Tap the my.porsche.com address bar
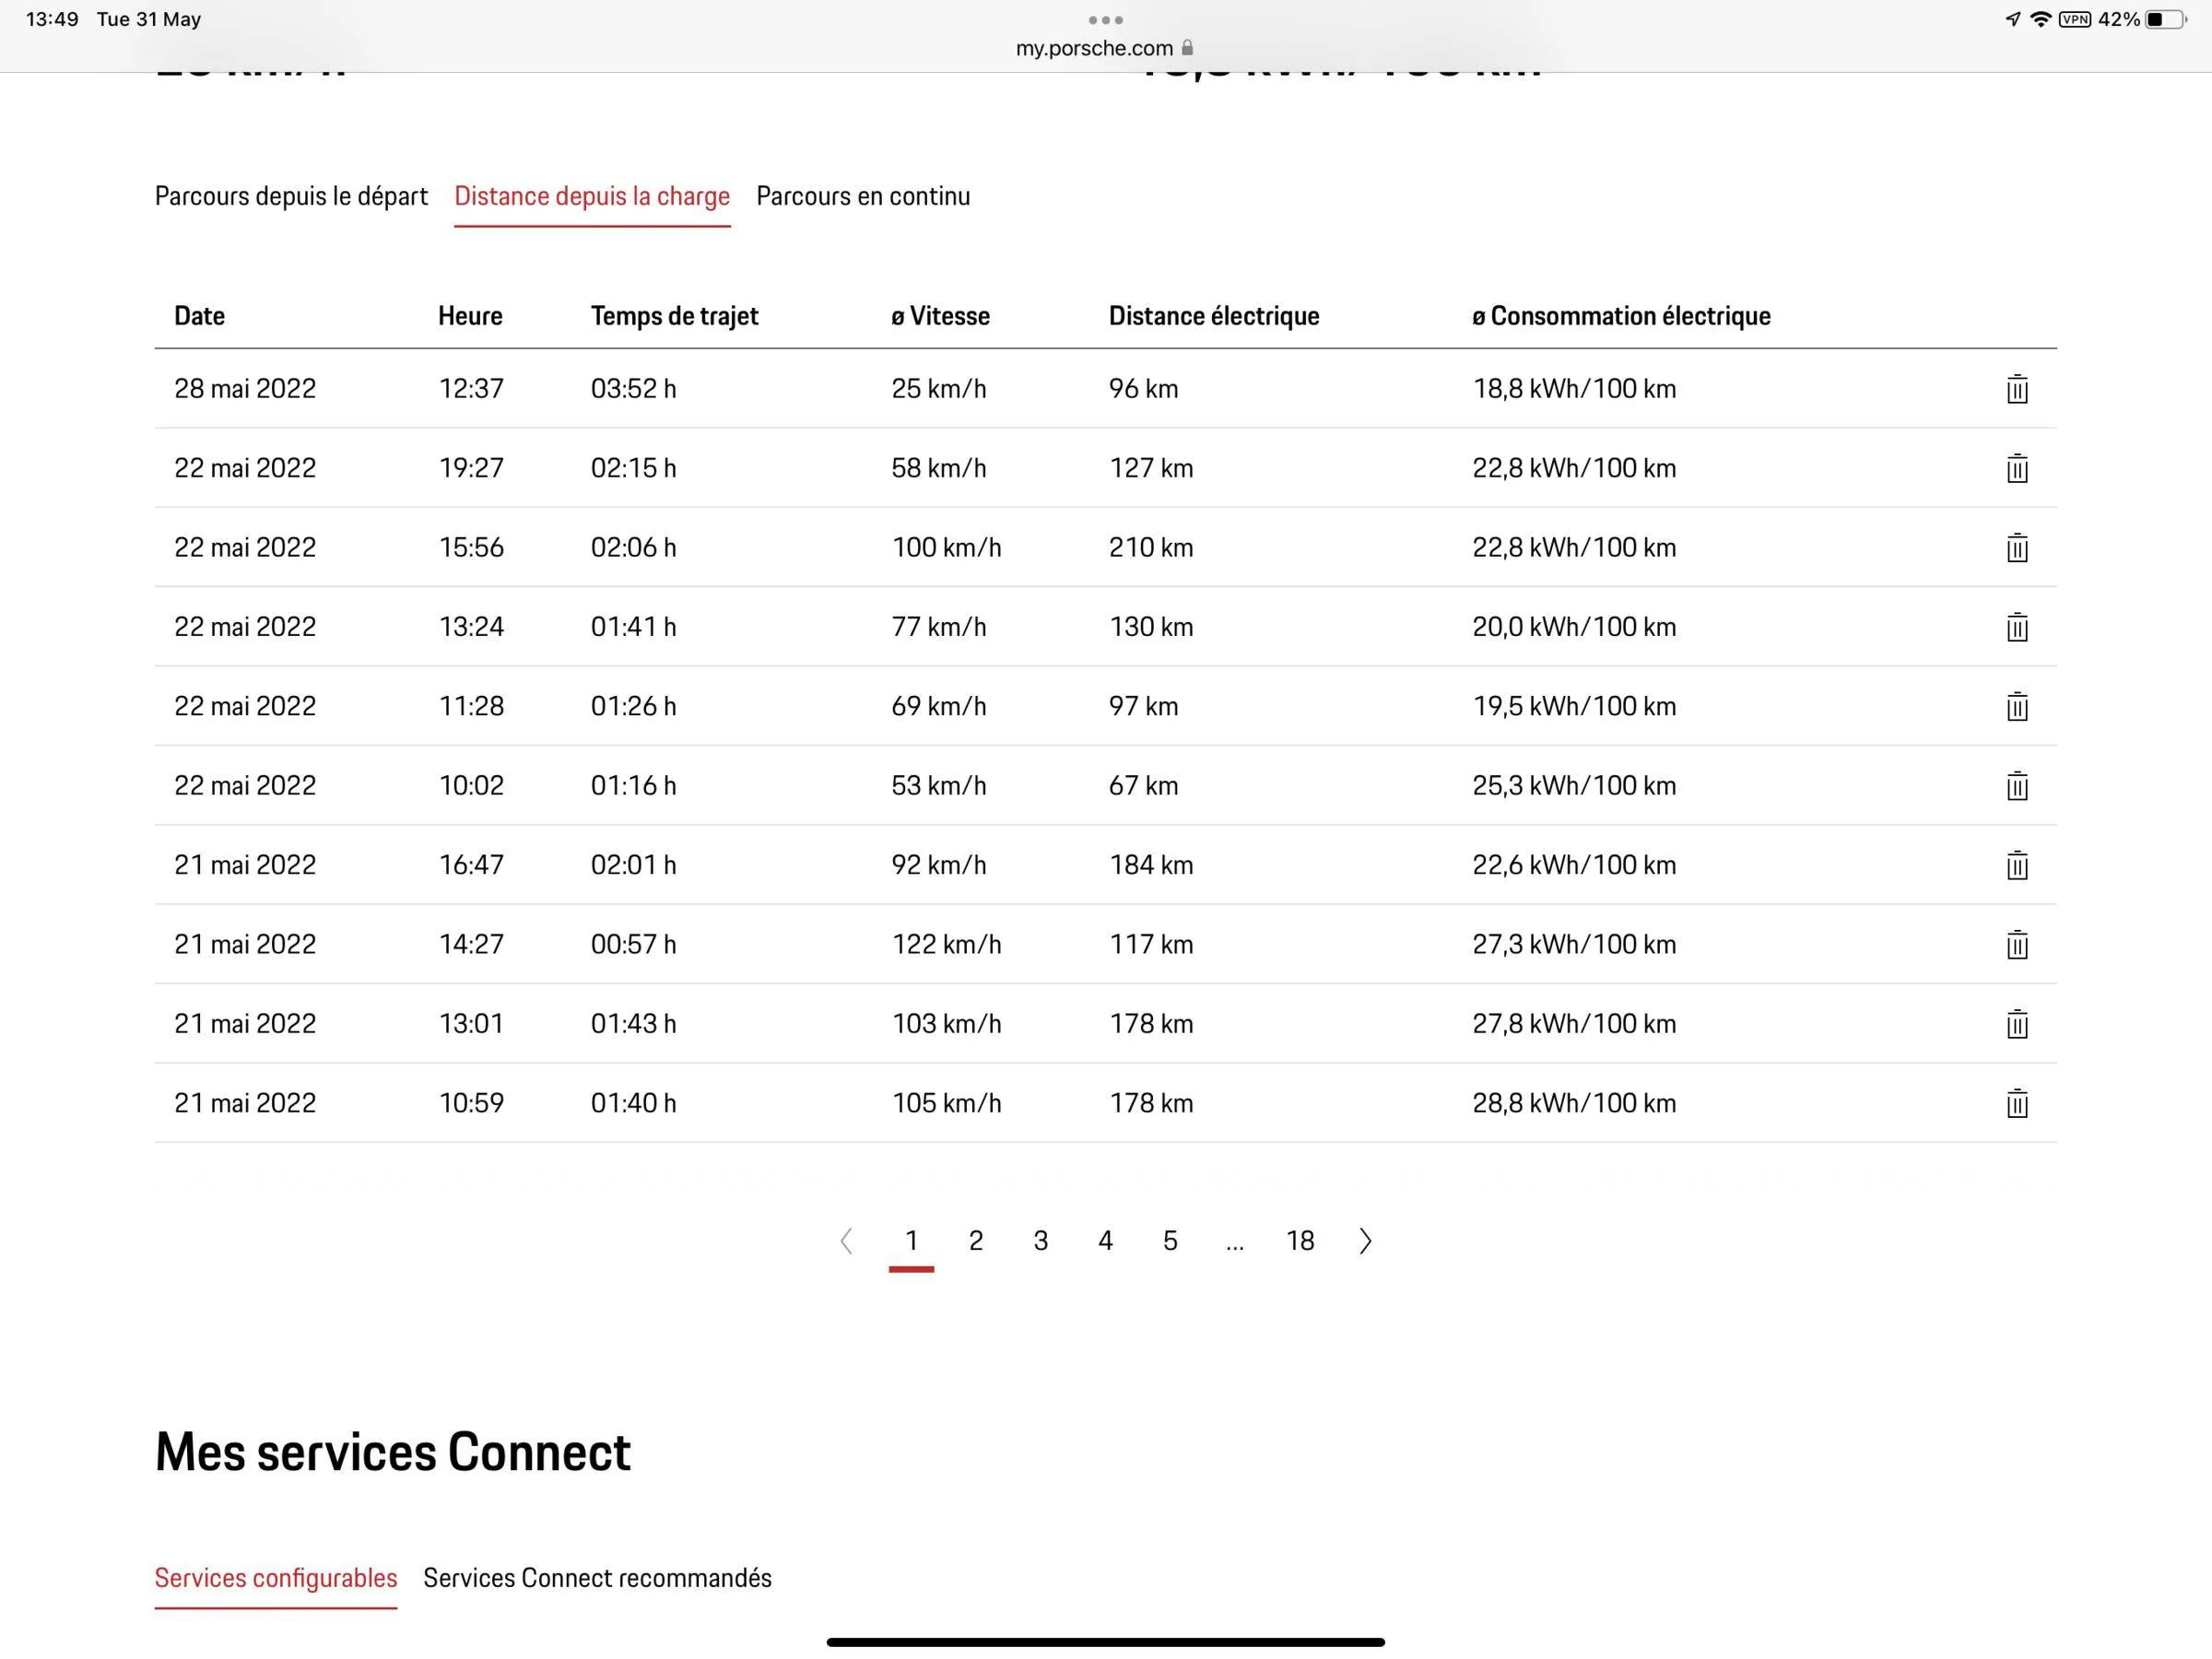The image size is (2212, 1659). click(x=1104, y=47)
